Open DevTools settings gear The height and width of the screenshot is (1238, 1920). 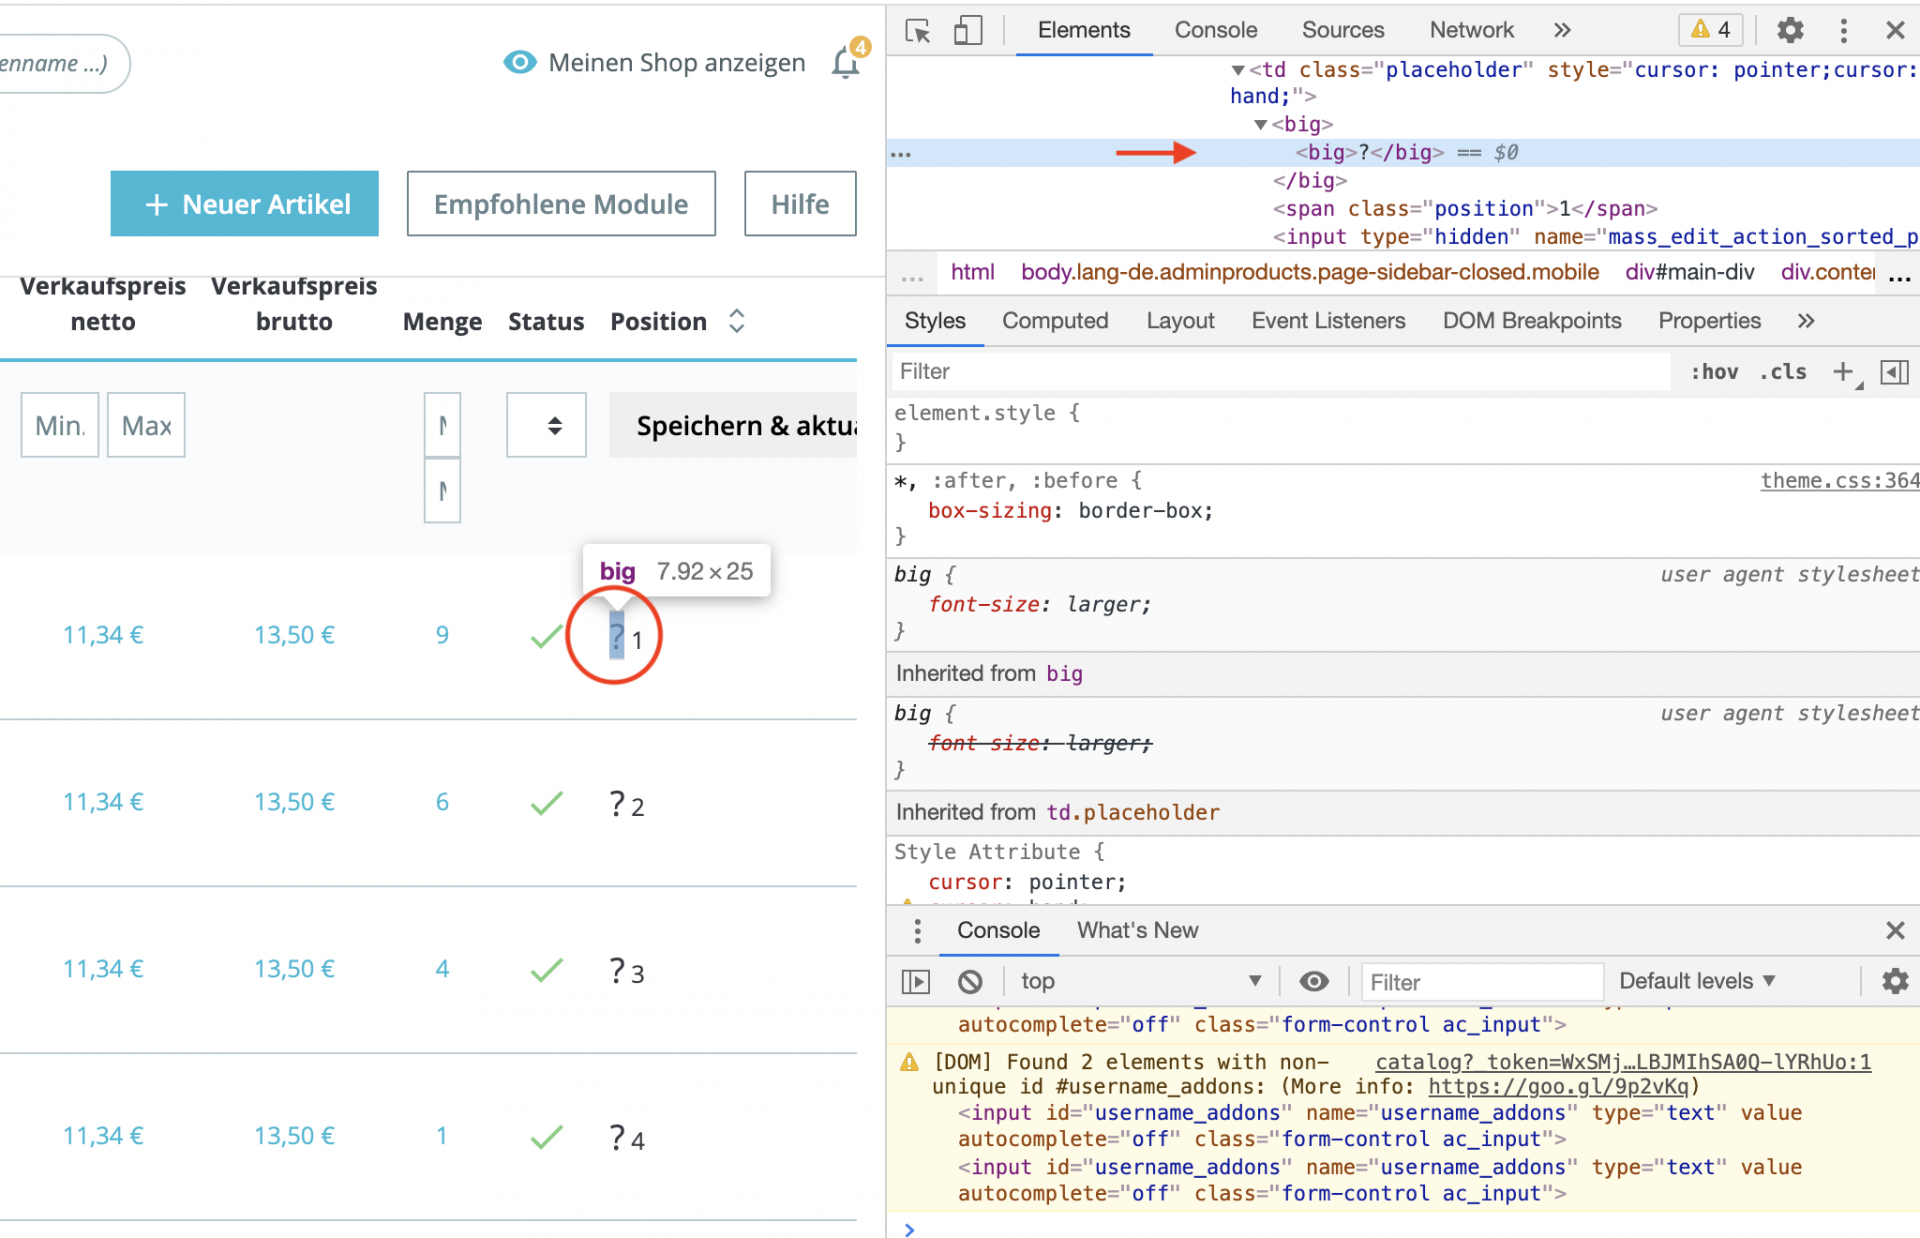click(1790, 31)
